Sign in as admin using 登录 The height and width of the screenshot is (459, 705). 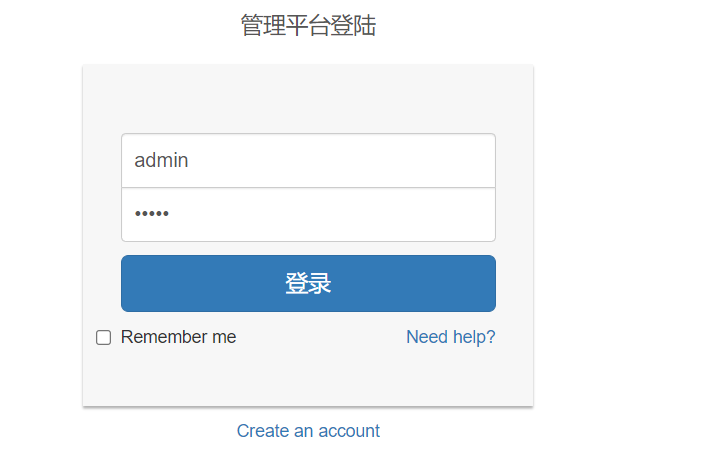(x=308, y=283)
